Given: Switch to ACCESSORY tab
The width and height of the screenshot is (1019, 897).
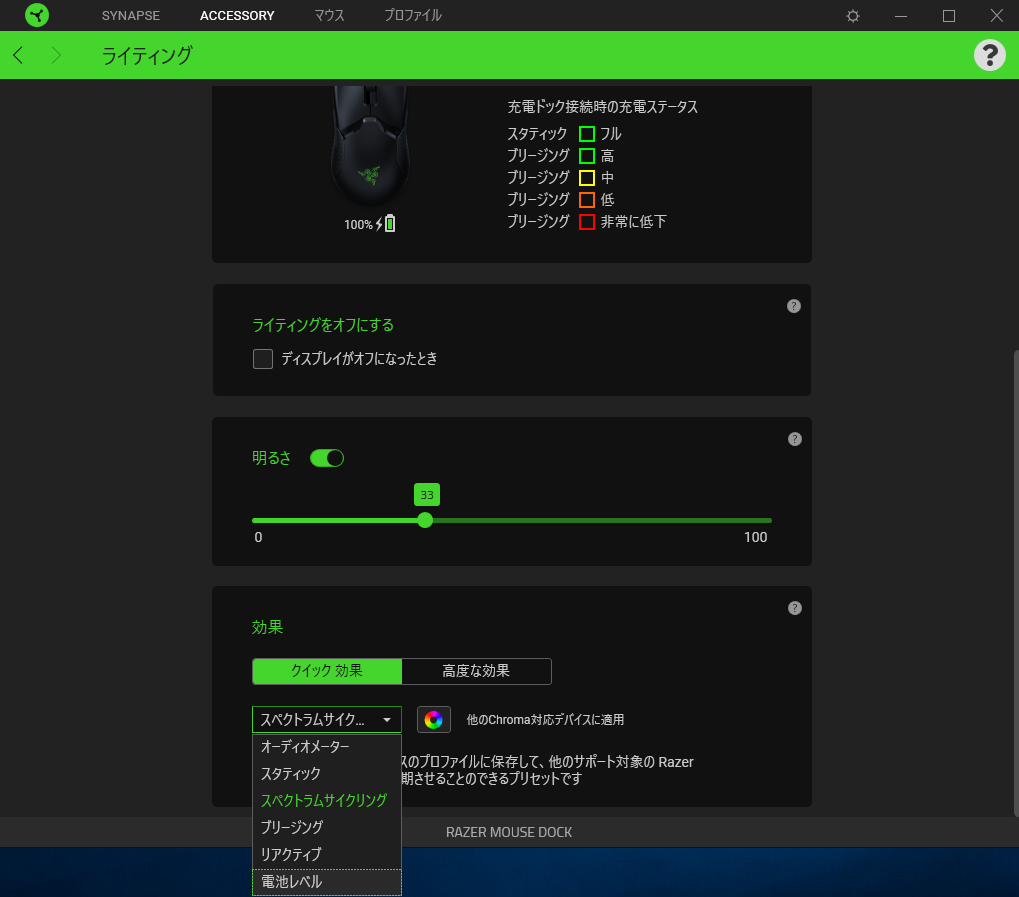Looking at the screenshot, I should tap(237, 16).
